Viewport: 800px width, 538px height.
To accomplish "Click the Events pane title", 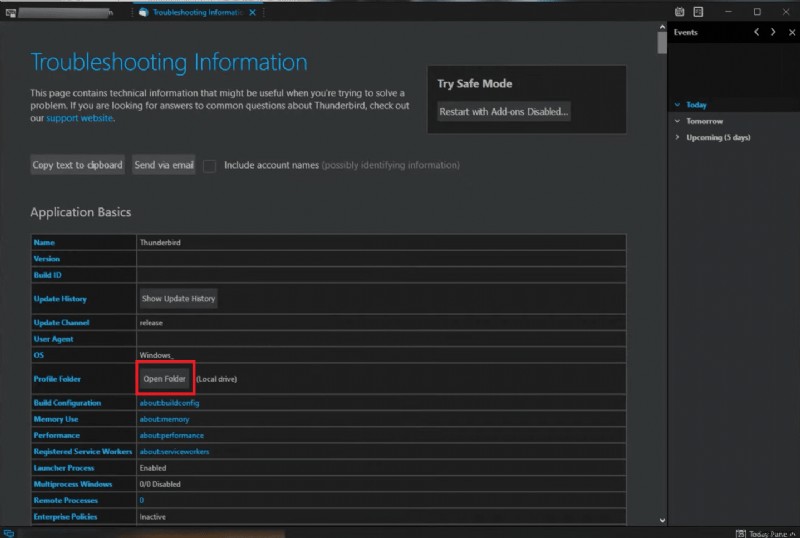I will [686, 32].
